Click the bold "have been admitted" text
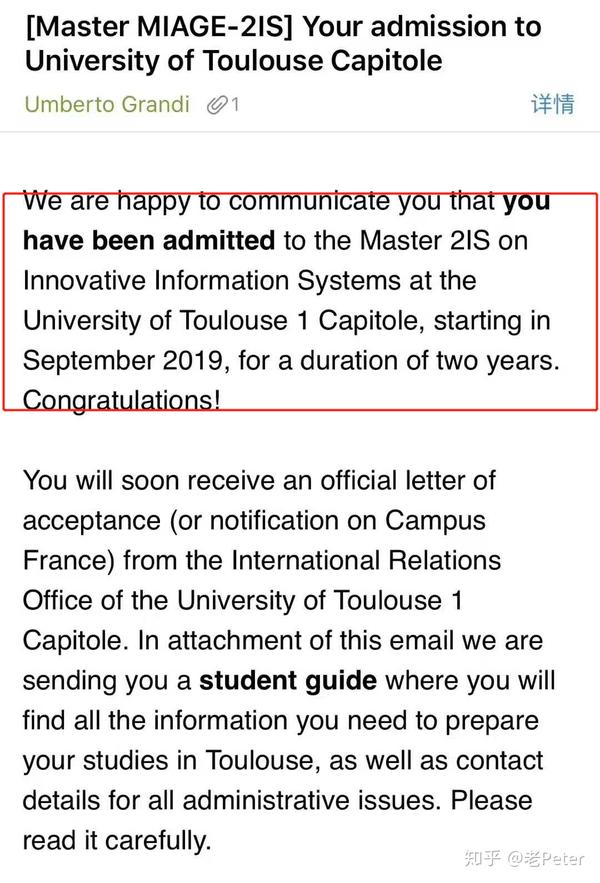 pyautogui.click(x=149, y=240)
